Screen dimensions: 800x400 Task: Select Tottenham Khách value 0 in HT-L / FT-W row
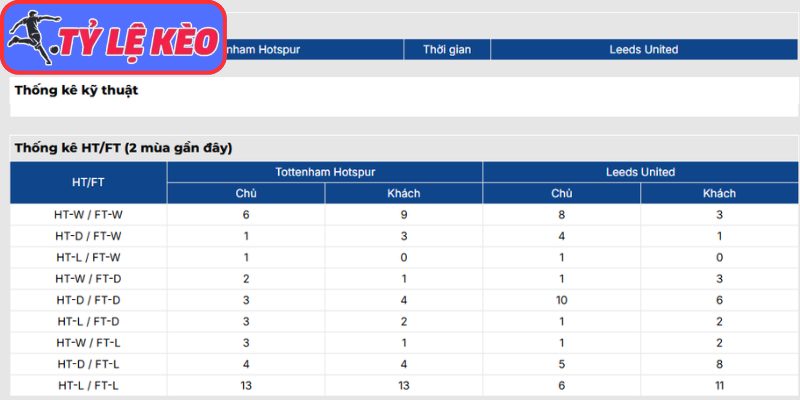(404, 258)
